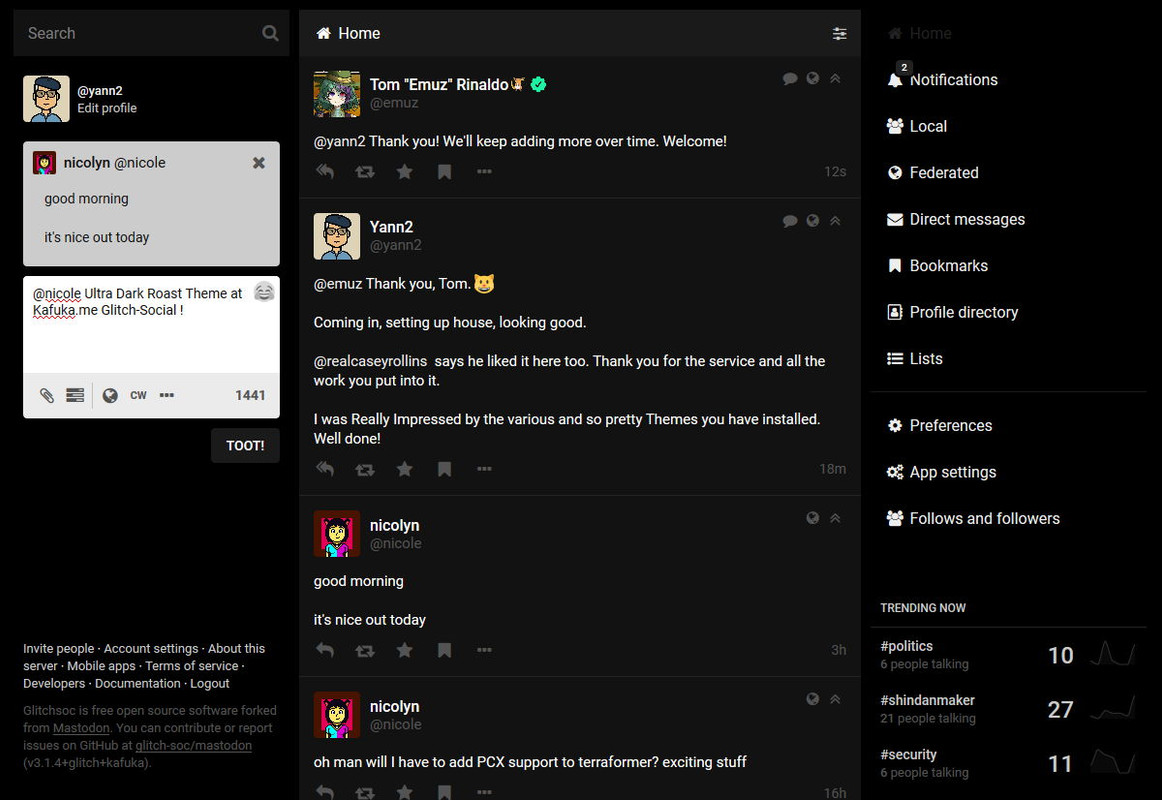Open Home column settings sliders icon
This screenshot has width=1162, height=800.
coord(839,33)
